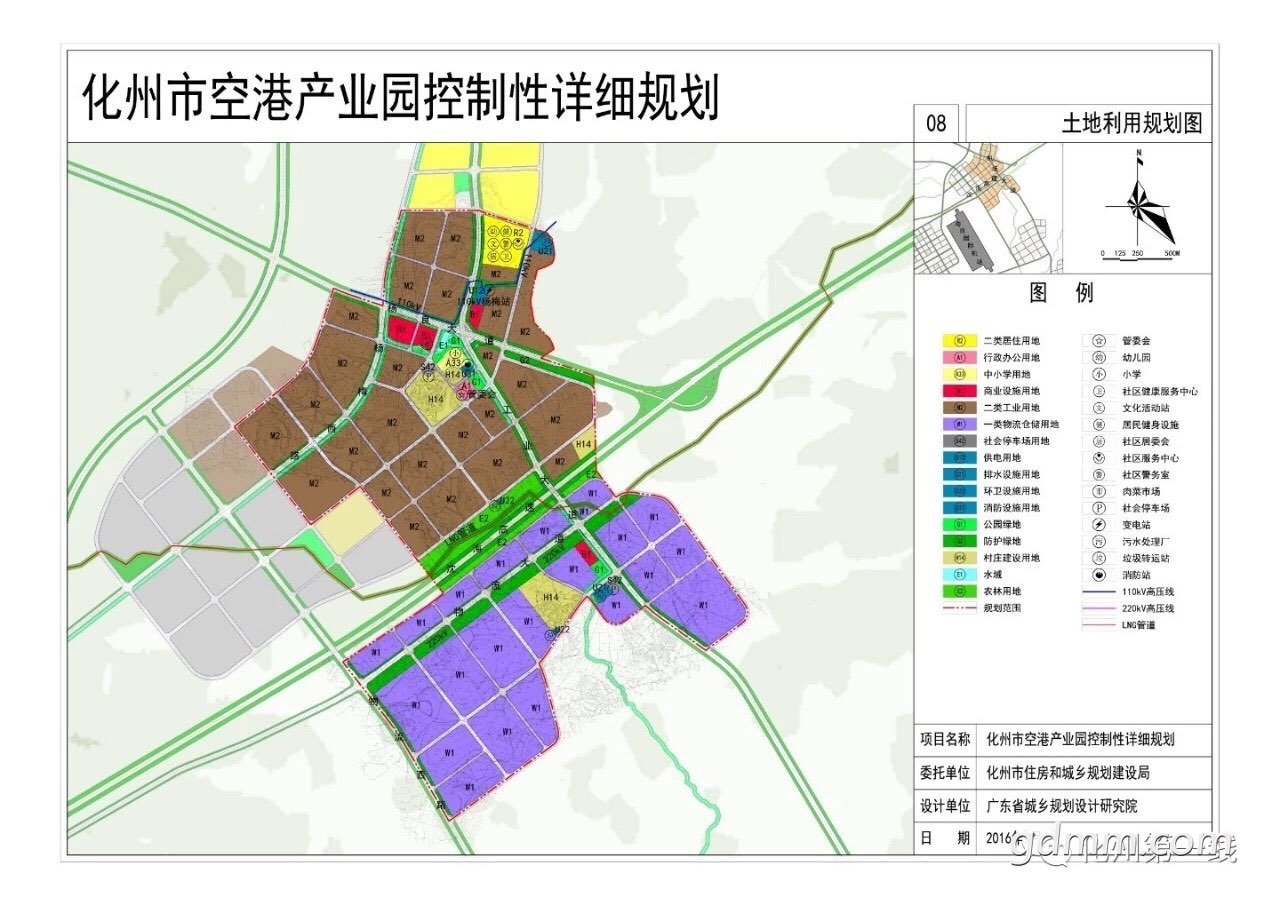This screenshot has height=905, width=1280.
Task: Click the main title 化州市空港产业园控制性详细规划
Action: coord(400,98)
